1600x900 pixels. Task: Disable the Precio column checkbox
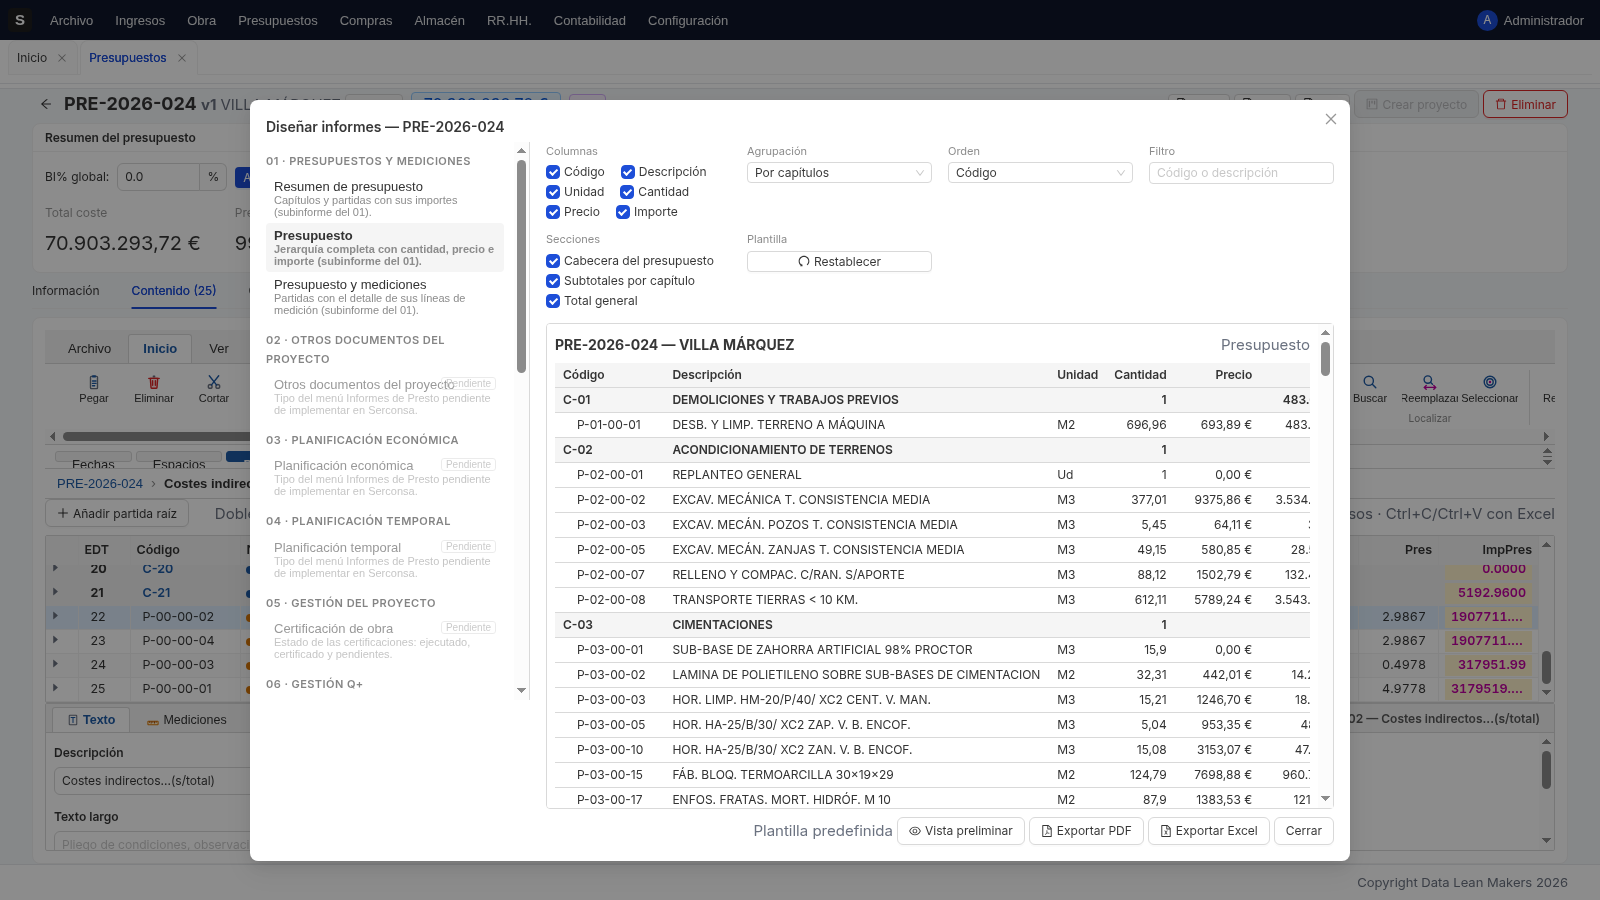point(553,212)
